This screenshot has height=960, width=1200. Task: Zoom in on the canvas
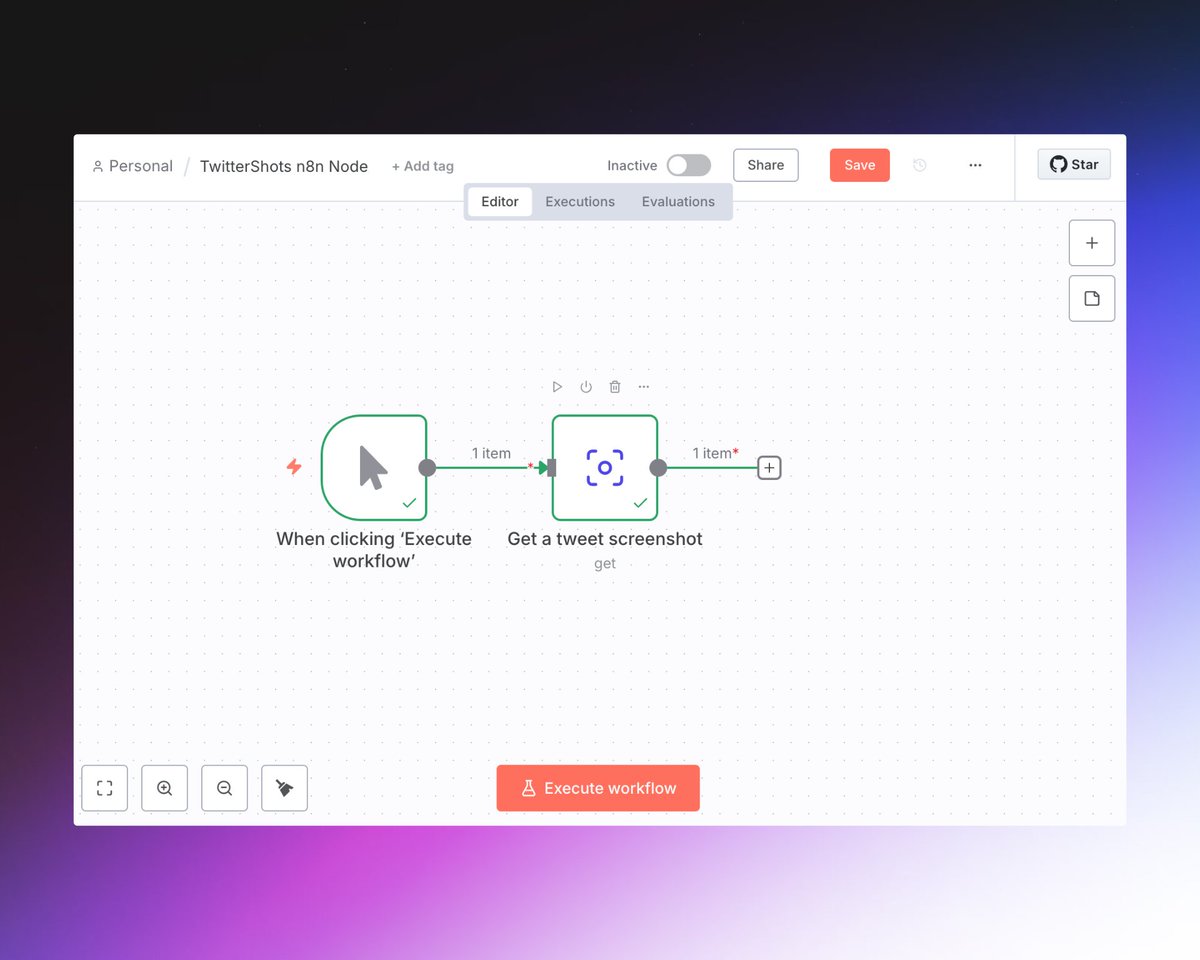pyautogui.click(x=165, y=788)
